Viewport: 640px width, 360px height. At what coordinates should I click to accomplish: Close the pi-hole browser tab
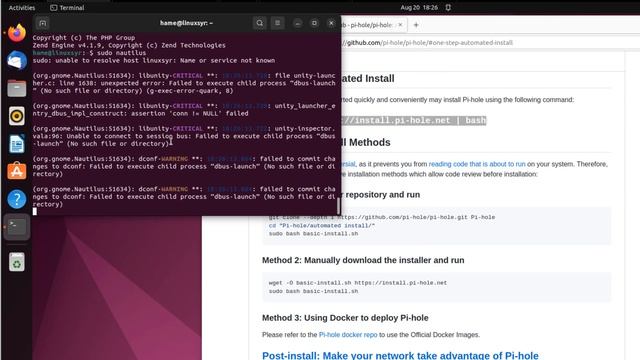pos(400,25)
